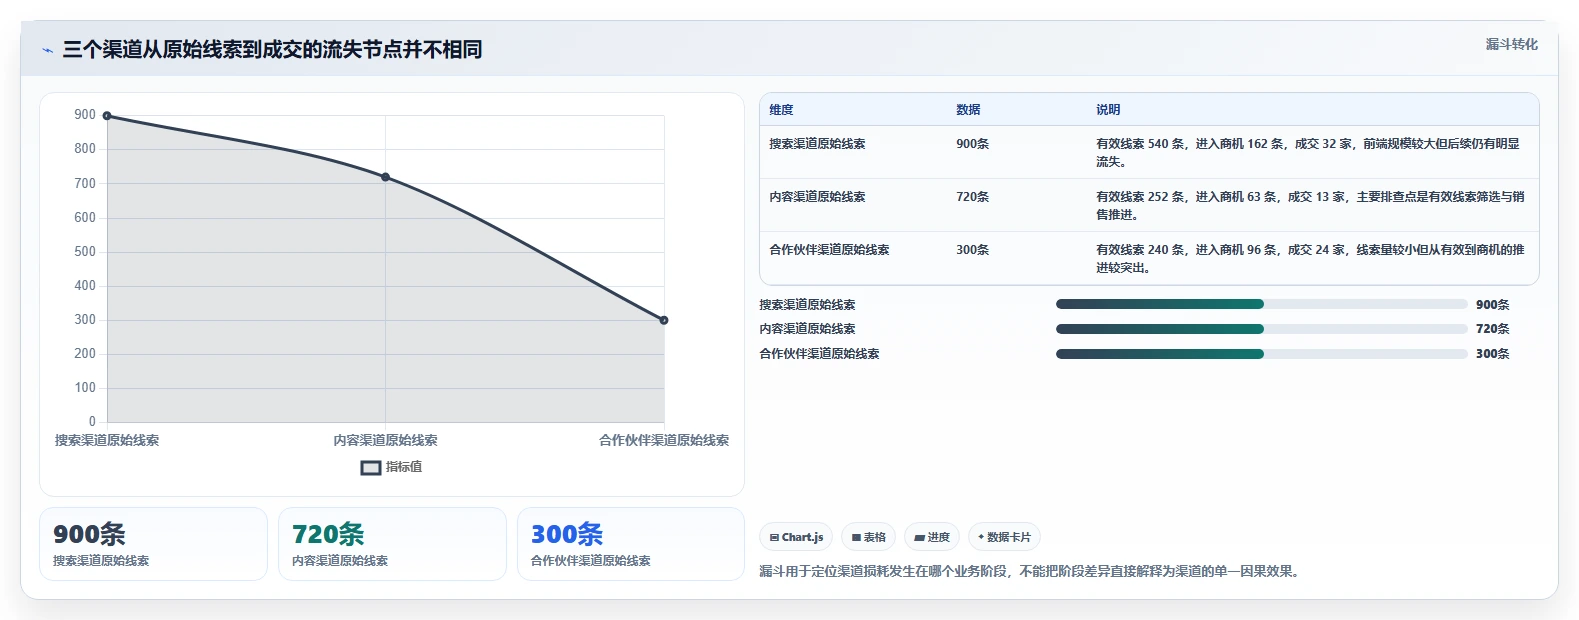Open the 720条 data card
This screenshot has height=620, width=1579.
click(392, 544)
